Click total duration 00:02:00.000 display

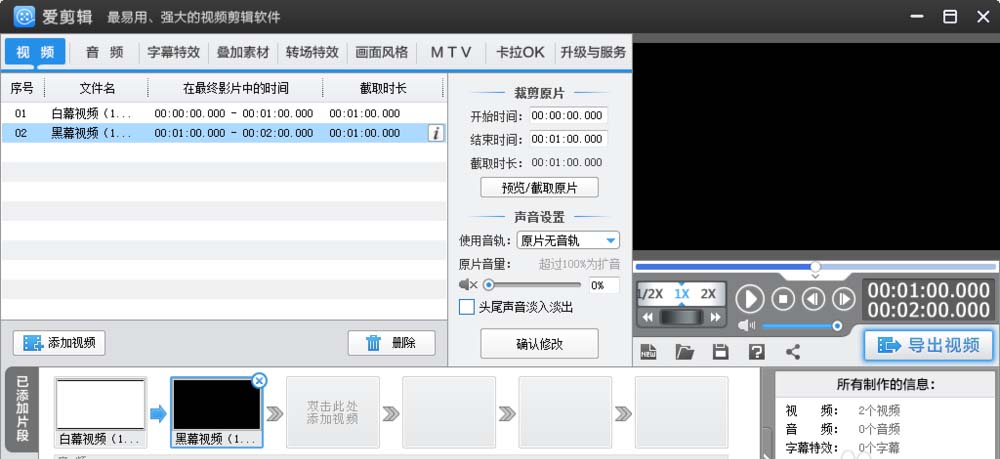click(929, 310)
